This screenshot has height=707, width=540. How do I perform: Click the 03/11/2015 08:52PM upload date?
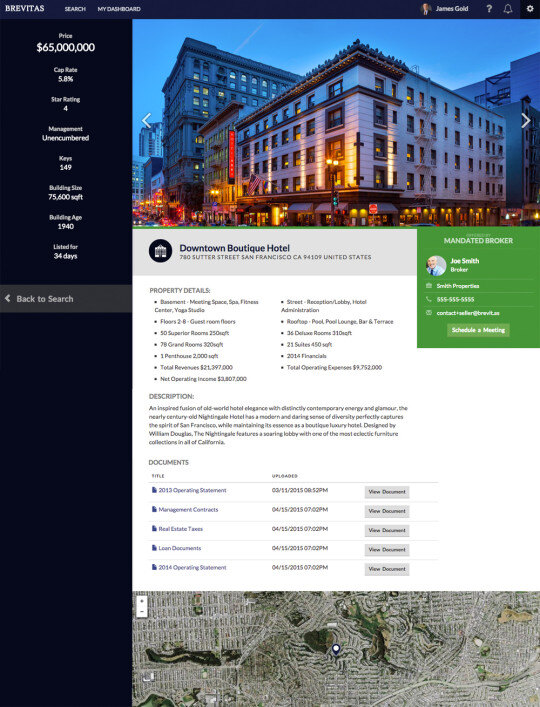pos(300,490)
